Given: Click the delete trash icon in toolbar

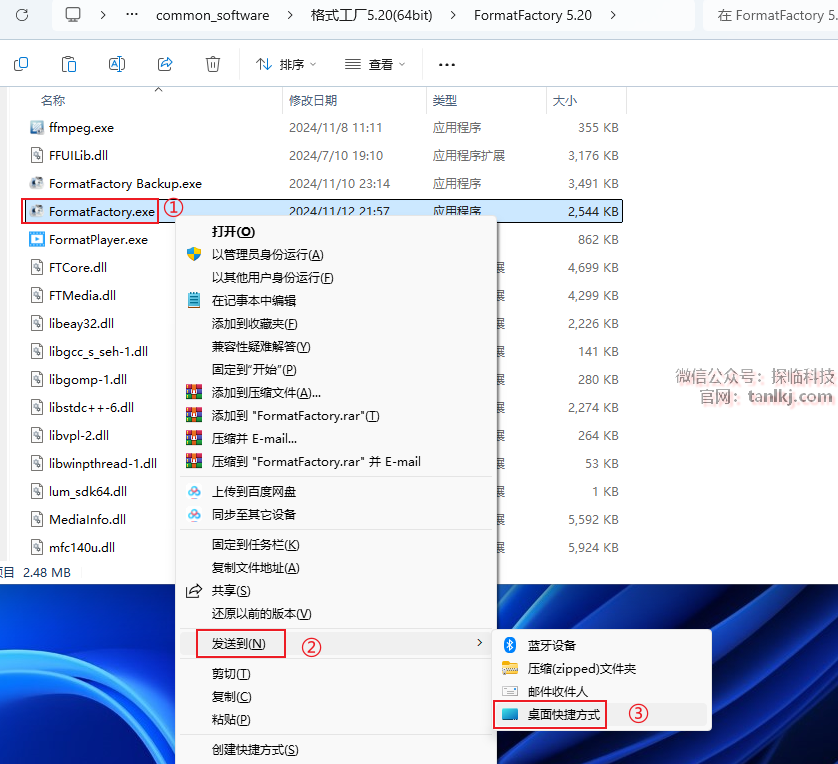Looking at the screenshot, I should (x=213, y=64).
